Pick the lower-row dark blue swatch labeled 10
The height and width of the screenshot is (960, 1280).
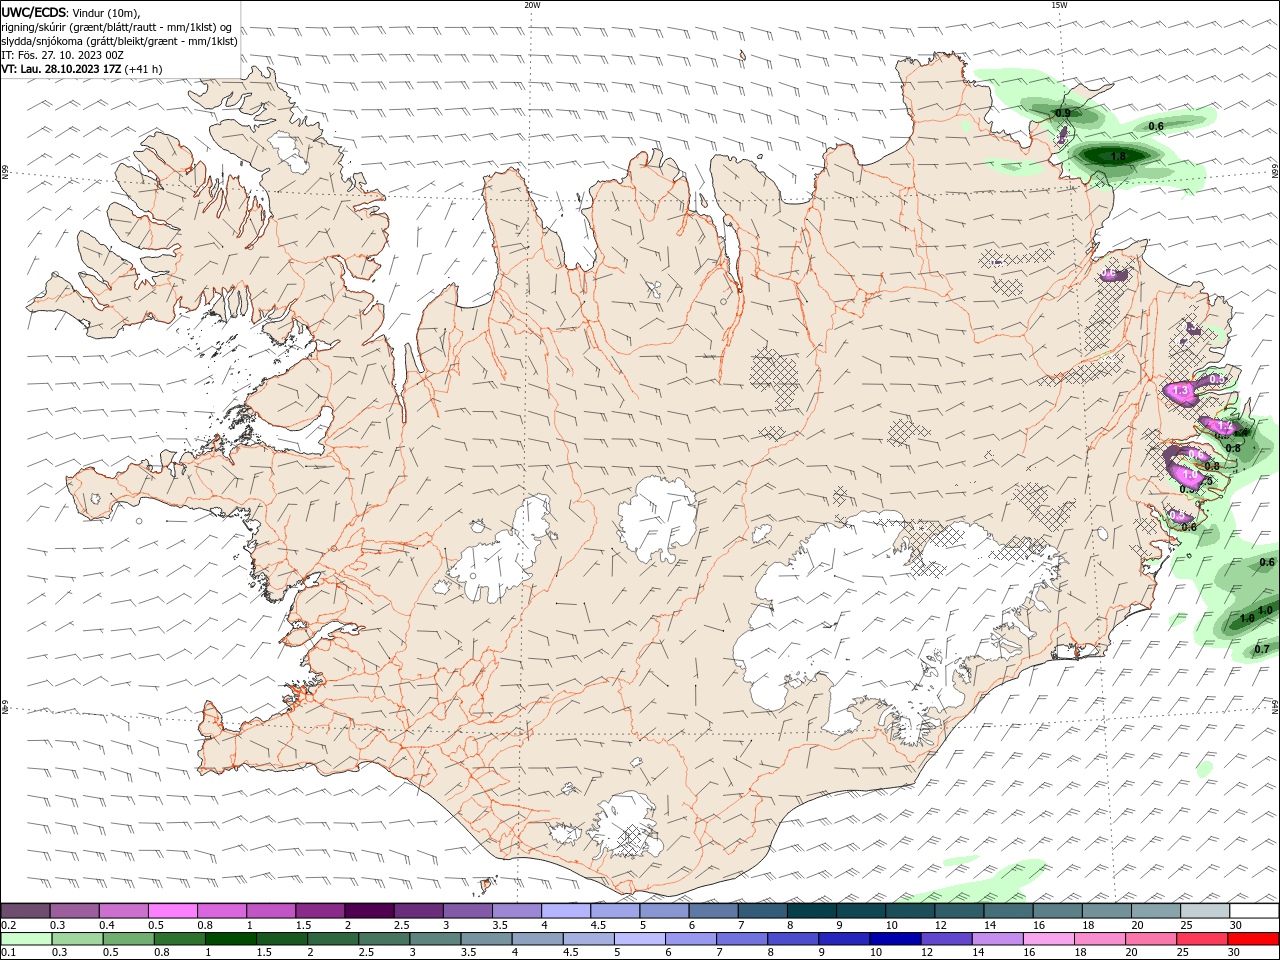pyautogui.click(x=896, y=939)
